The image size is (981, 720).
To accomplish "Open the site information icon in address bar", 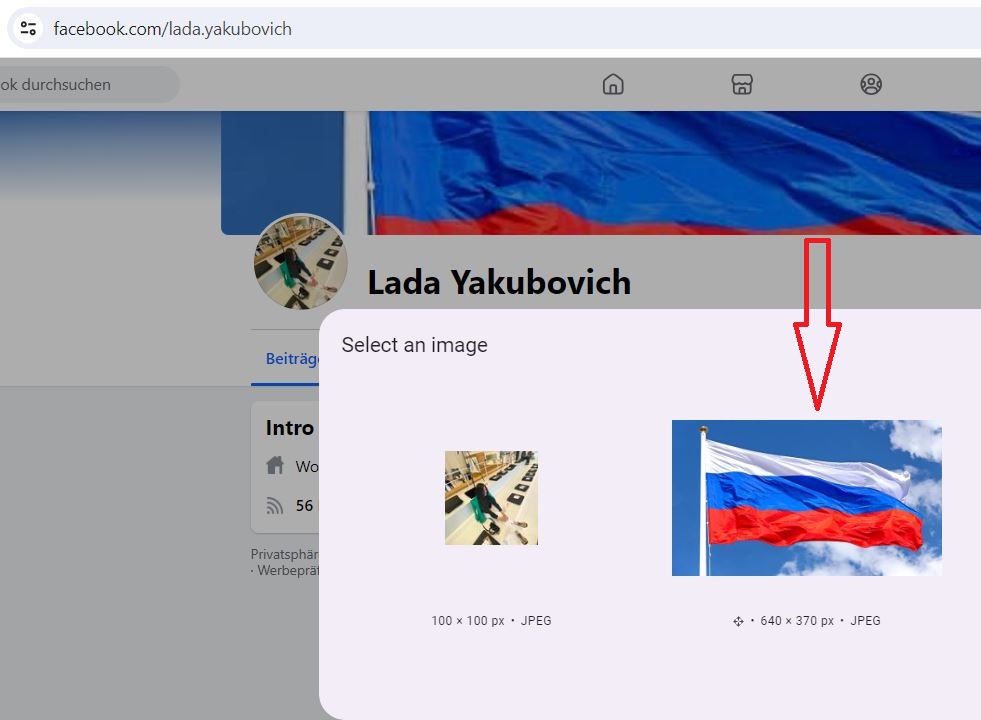I will [28, 28].
